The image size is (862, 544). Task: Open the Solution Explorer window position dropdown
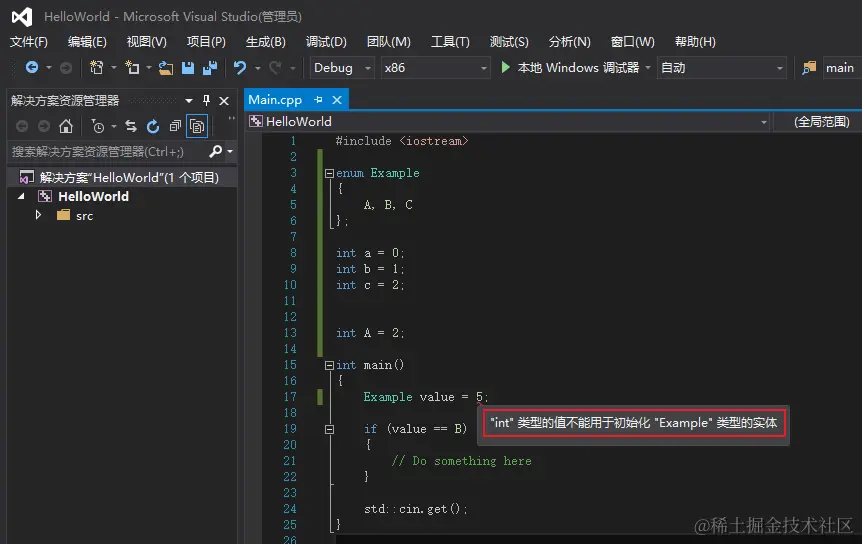(x=189, y=101)
